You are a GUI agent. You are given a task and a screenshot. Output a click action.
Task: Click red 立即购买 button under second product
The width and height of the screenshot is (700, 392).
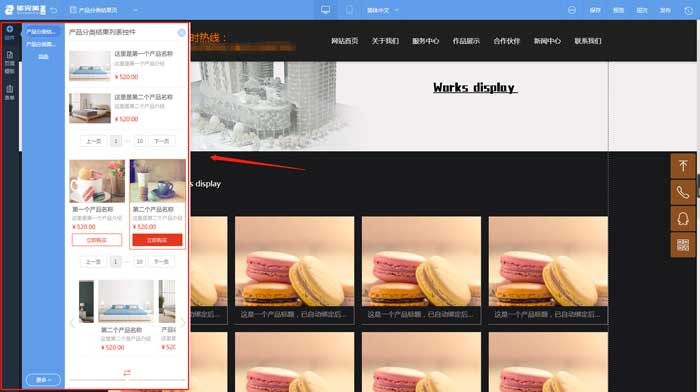157,240
